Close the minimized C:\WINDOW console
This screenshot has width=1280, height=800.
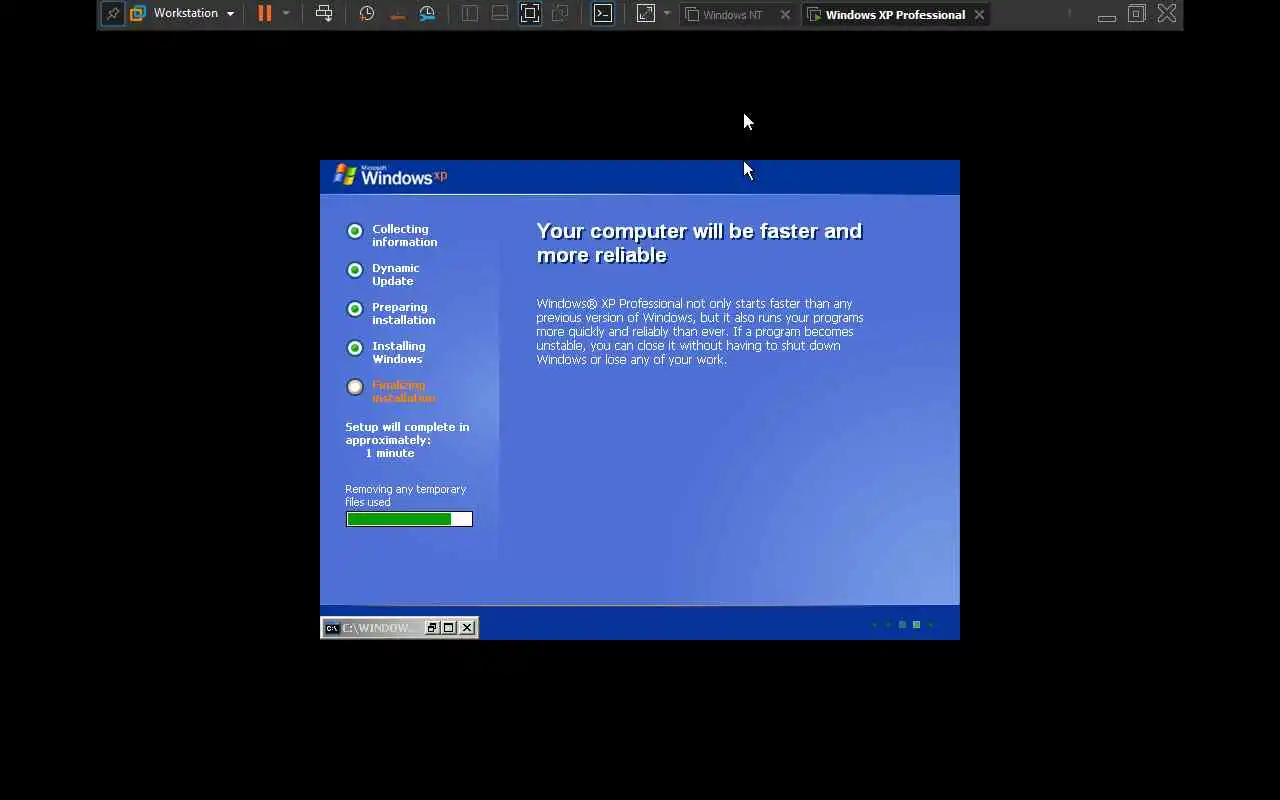[467, 628]
